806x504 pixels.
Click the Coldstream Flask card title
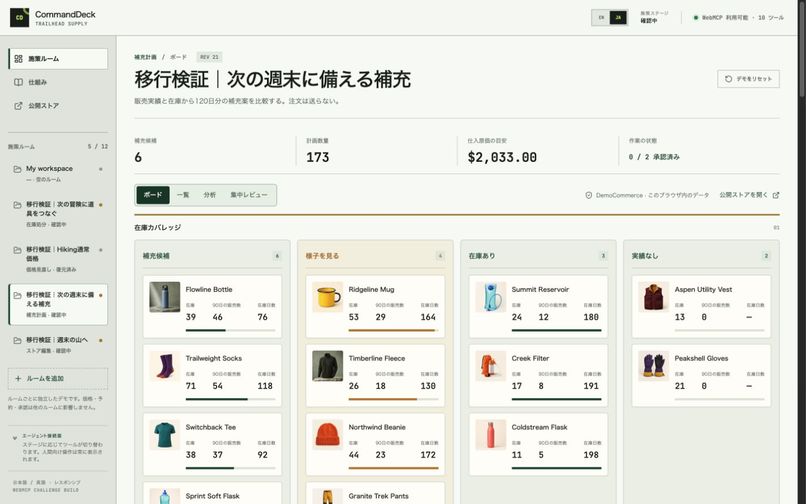click(539, 427)
